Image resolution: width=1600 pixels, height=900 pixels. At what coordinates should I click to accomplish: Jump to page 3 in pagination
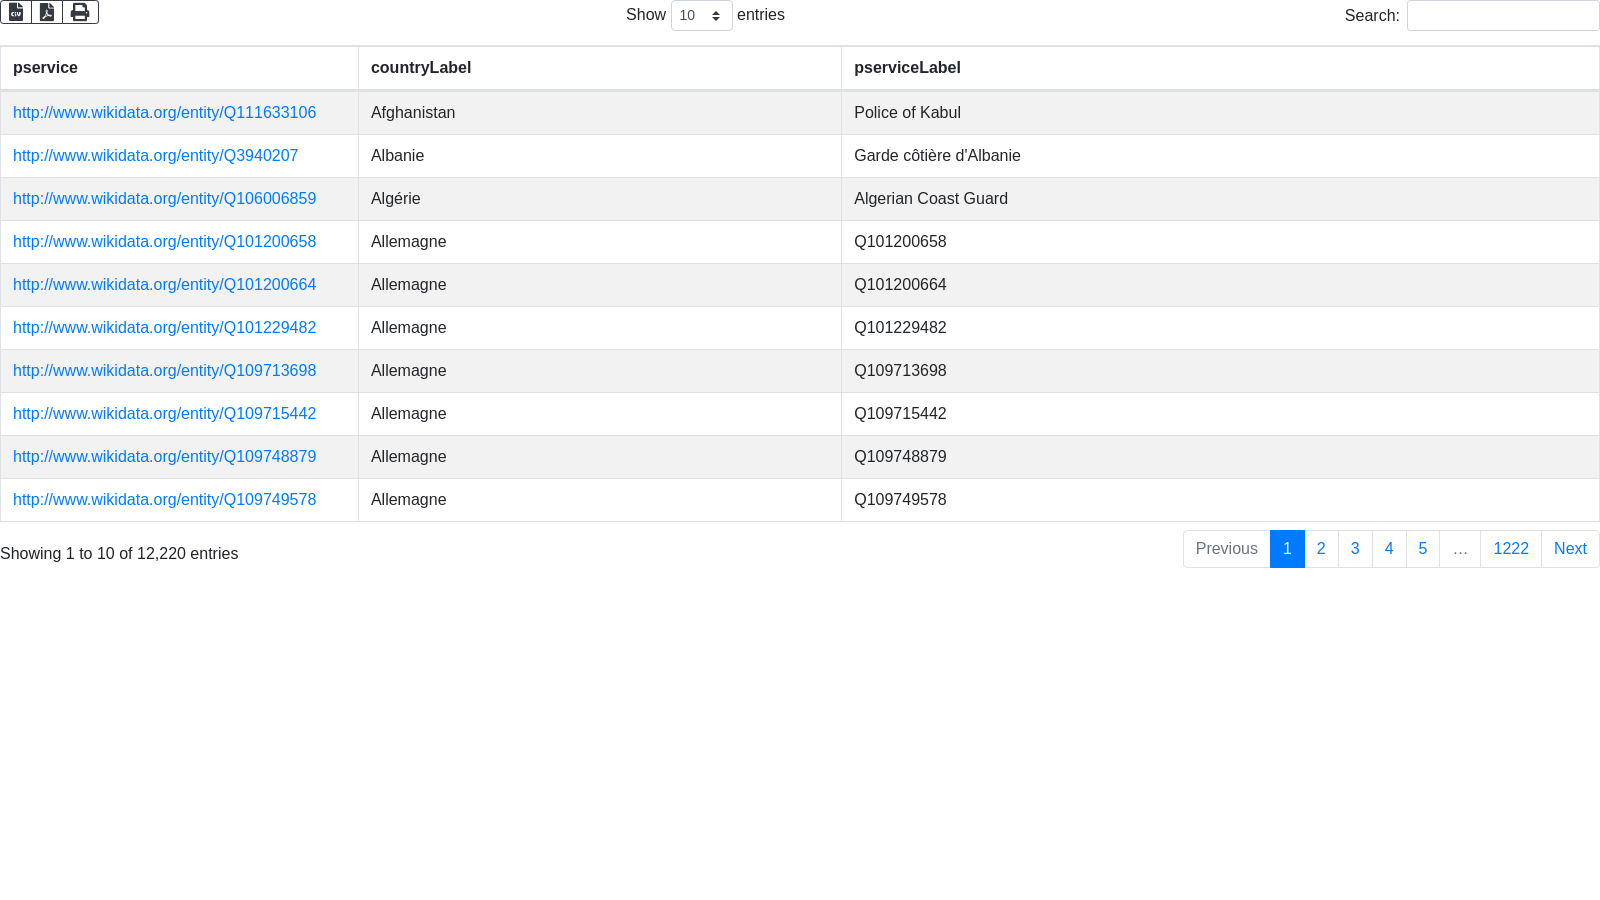(1355, 549)
